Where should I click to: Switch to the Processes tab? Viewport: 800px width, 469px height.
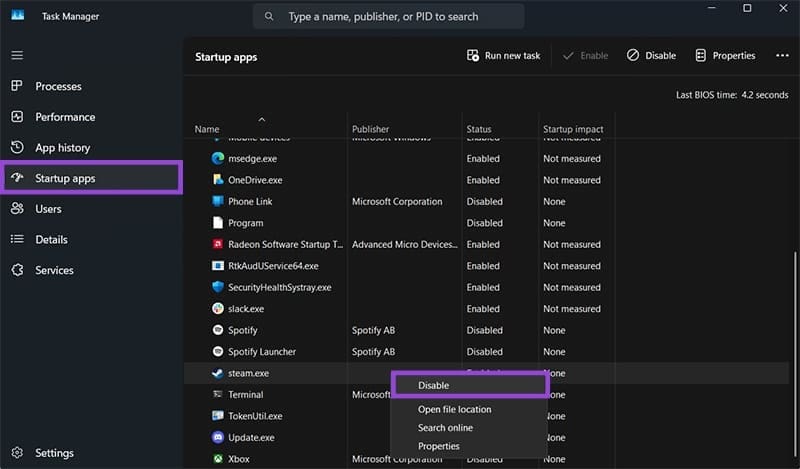click(58, 86)
